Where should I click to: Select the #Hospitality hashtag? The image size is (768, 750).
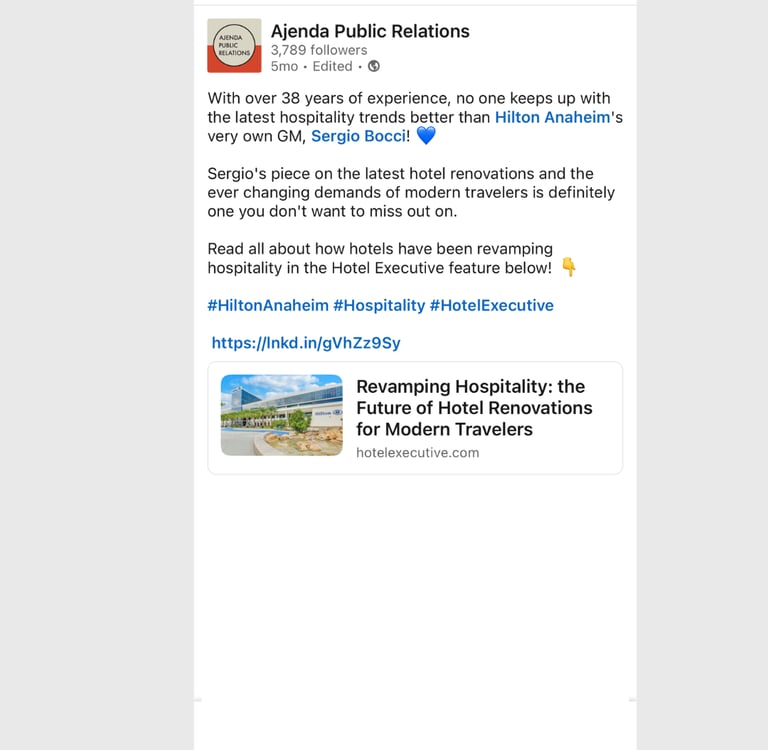pyautogui.click(x=379, y=305)
